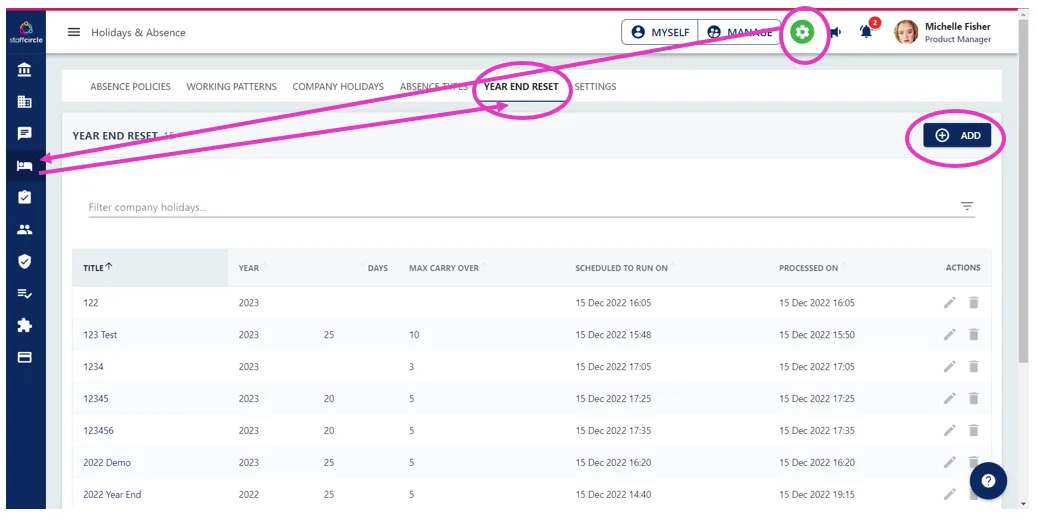Sort by Scheduled To Run On column
This screenshot has height=520, width=1038.
621,268
